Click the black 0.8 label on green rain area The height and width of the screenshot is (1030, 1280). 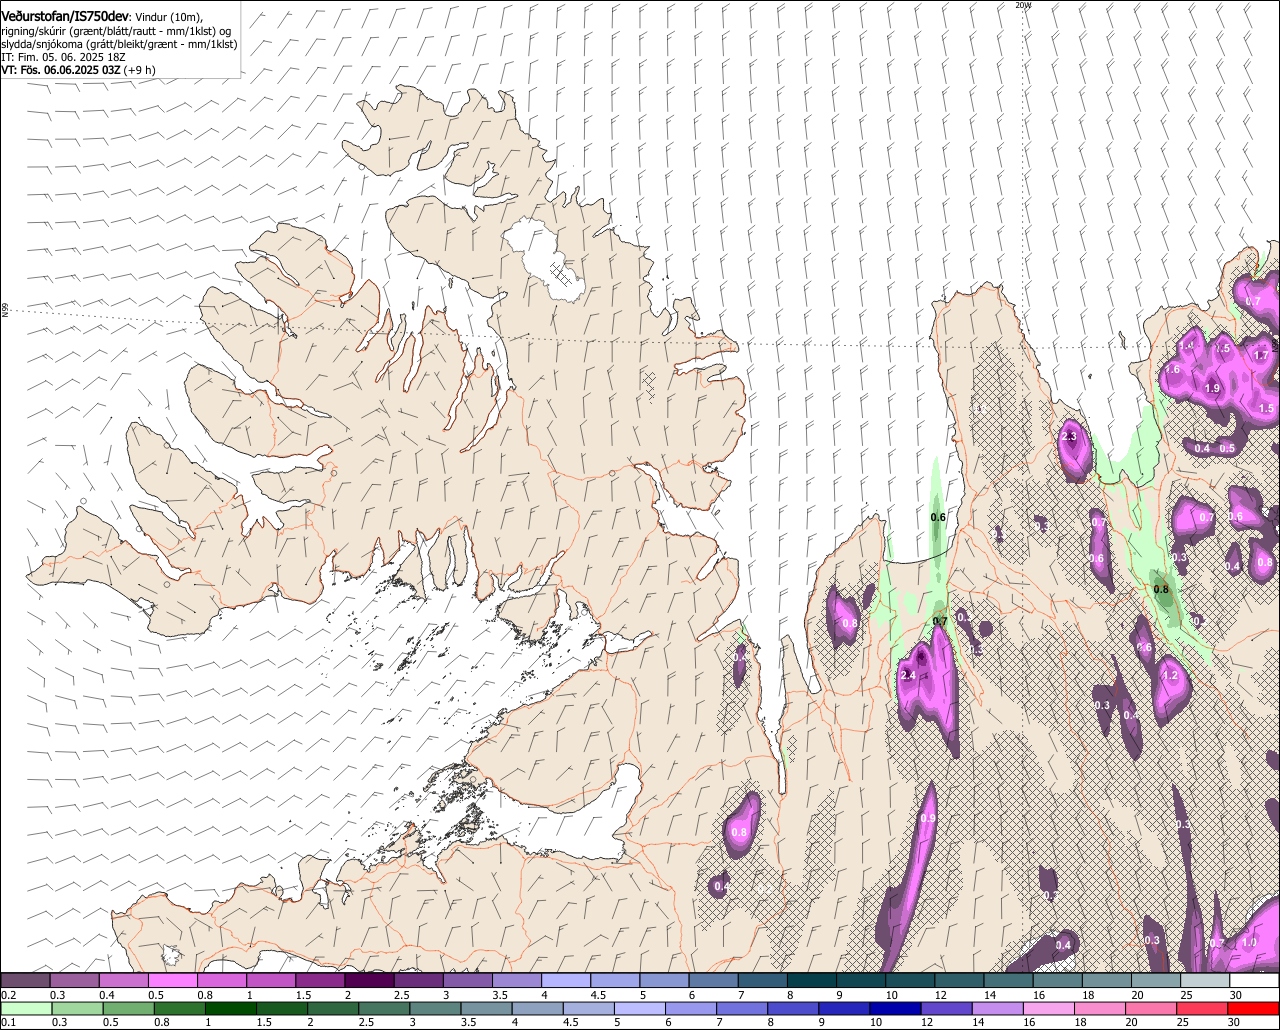click(1161, 589)
